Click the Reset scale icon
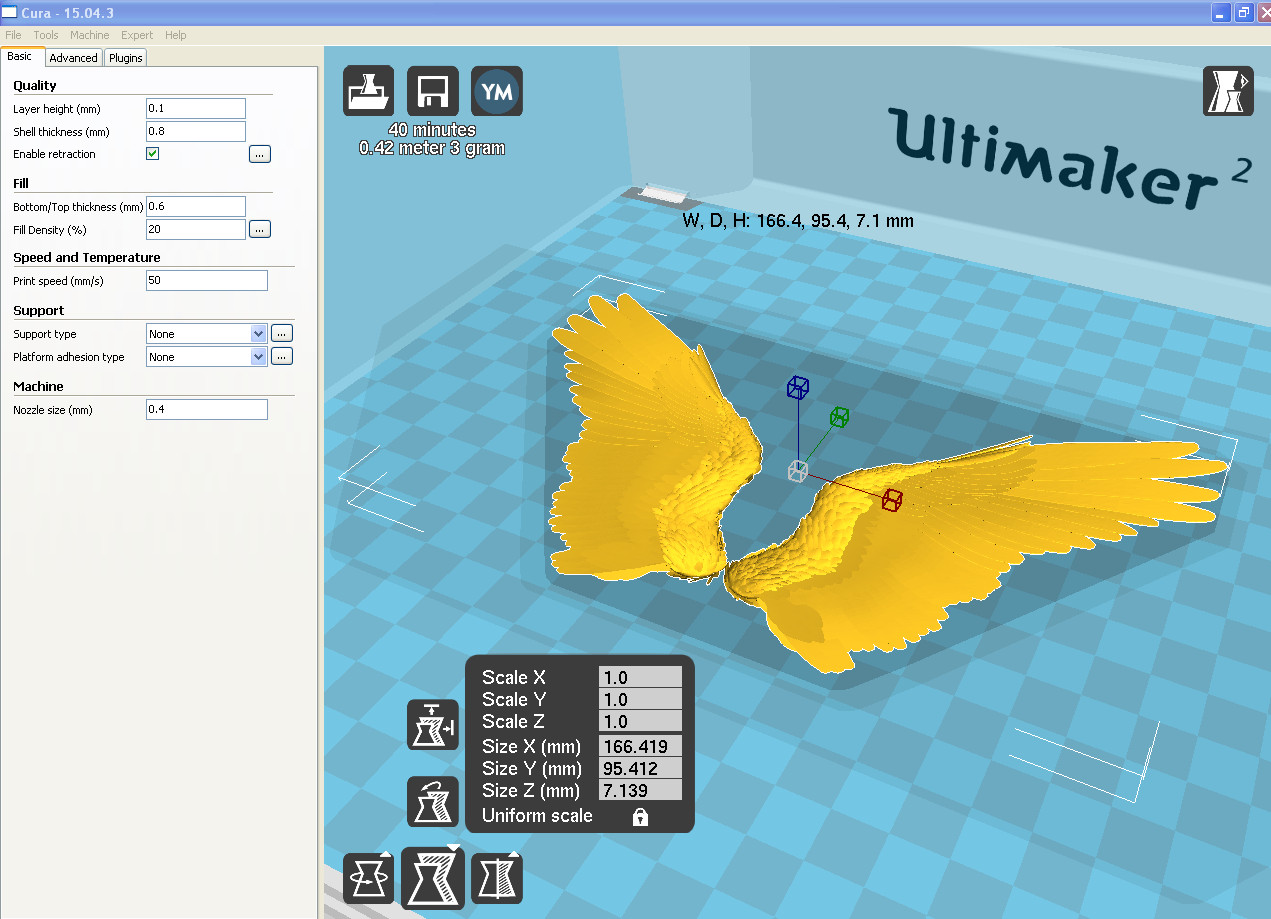Image resolution: width=1271 pixels, height=919 pixels. coord(433,802)
